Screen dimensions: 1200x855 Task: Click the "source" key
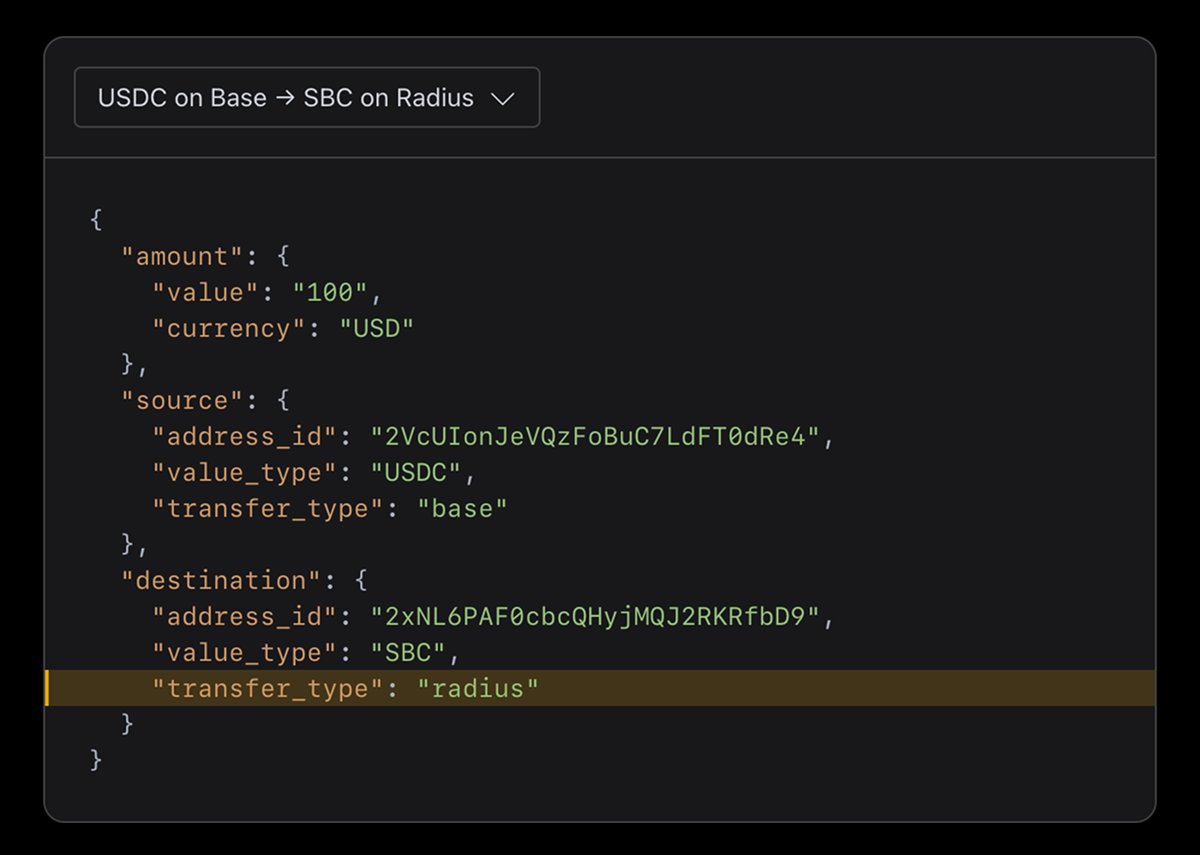[x=182, y=400]
